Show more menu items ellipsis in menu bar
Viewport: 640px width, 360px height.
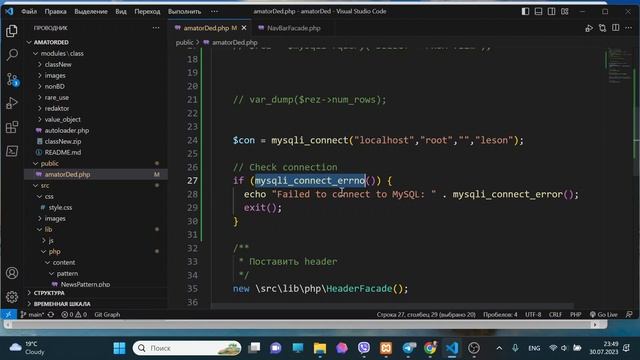(x=214, y=11)
